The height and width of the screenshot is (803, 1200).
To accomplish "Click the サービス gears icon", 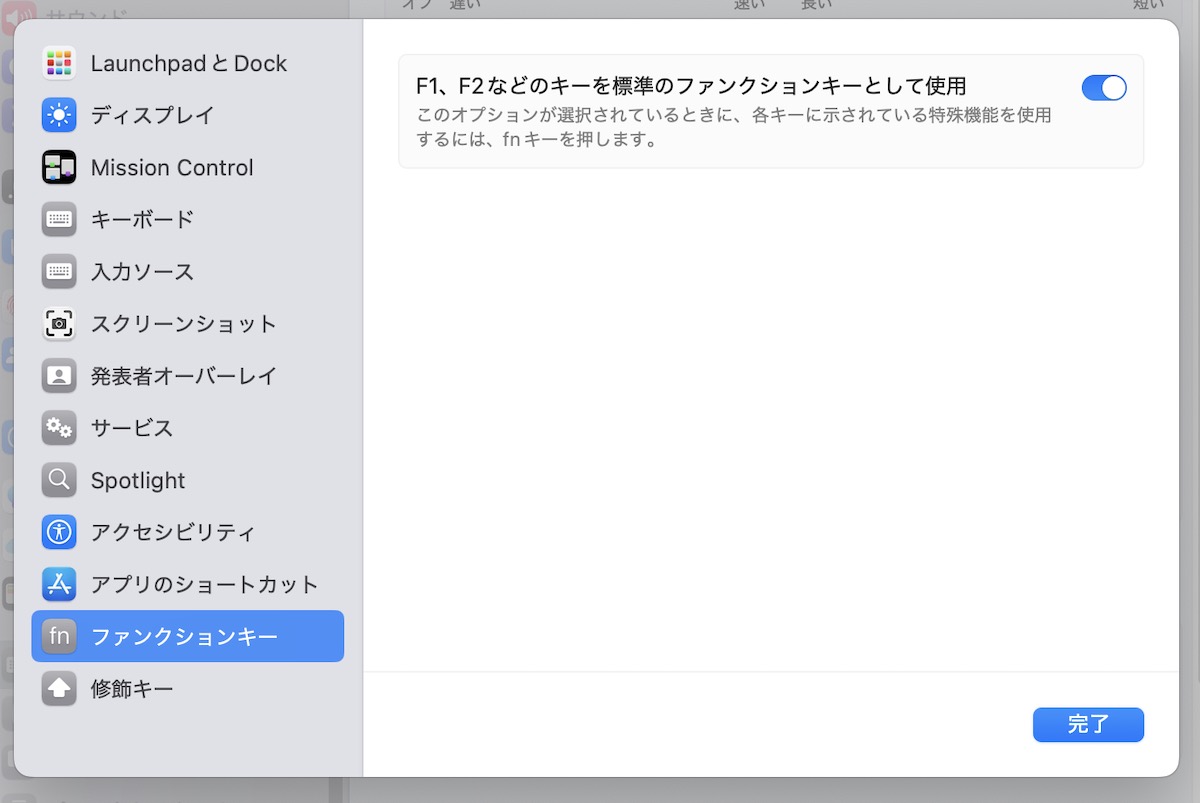I will (x=59, y=428).
